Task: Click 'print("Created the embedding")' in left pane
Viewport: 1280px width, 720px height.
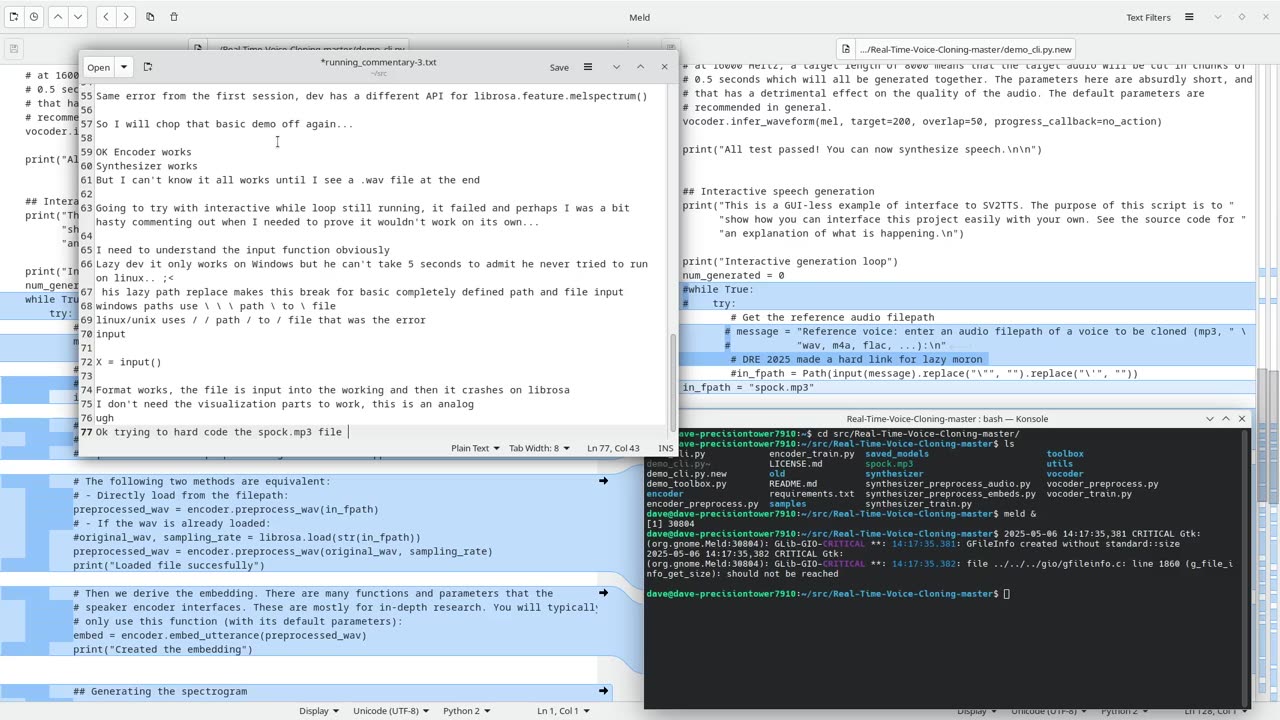Action: pyautogui.click(x=163, y=649)
